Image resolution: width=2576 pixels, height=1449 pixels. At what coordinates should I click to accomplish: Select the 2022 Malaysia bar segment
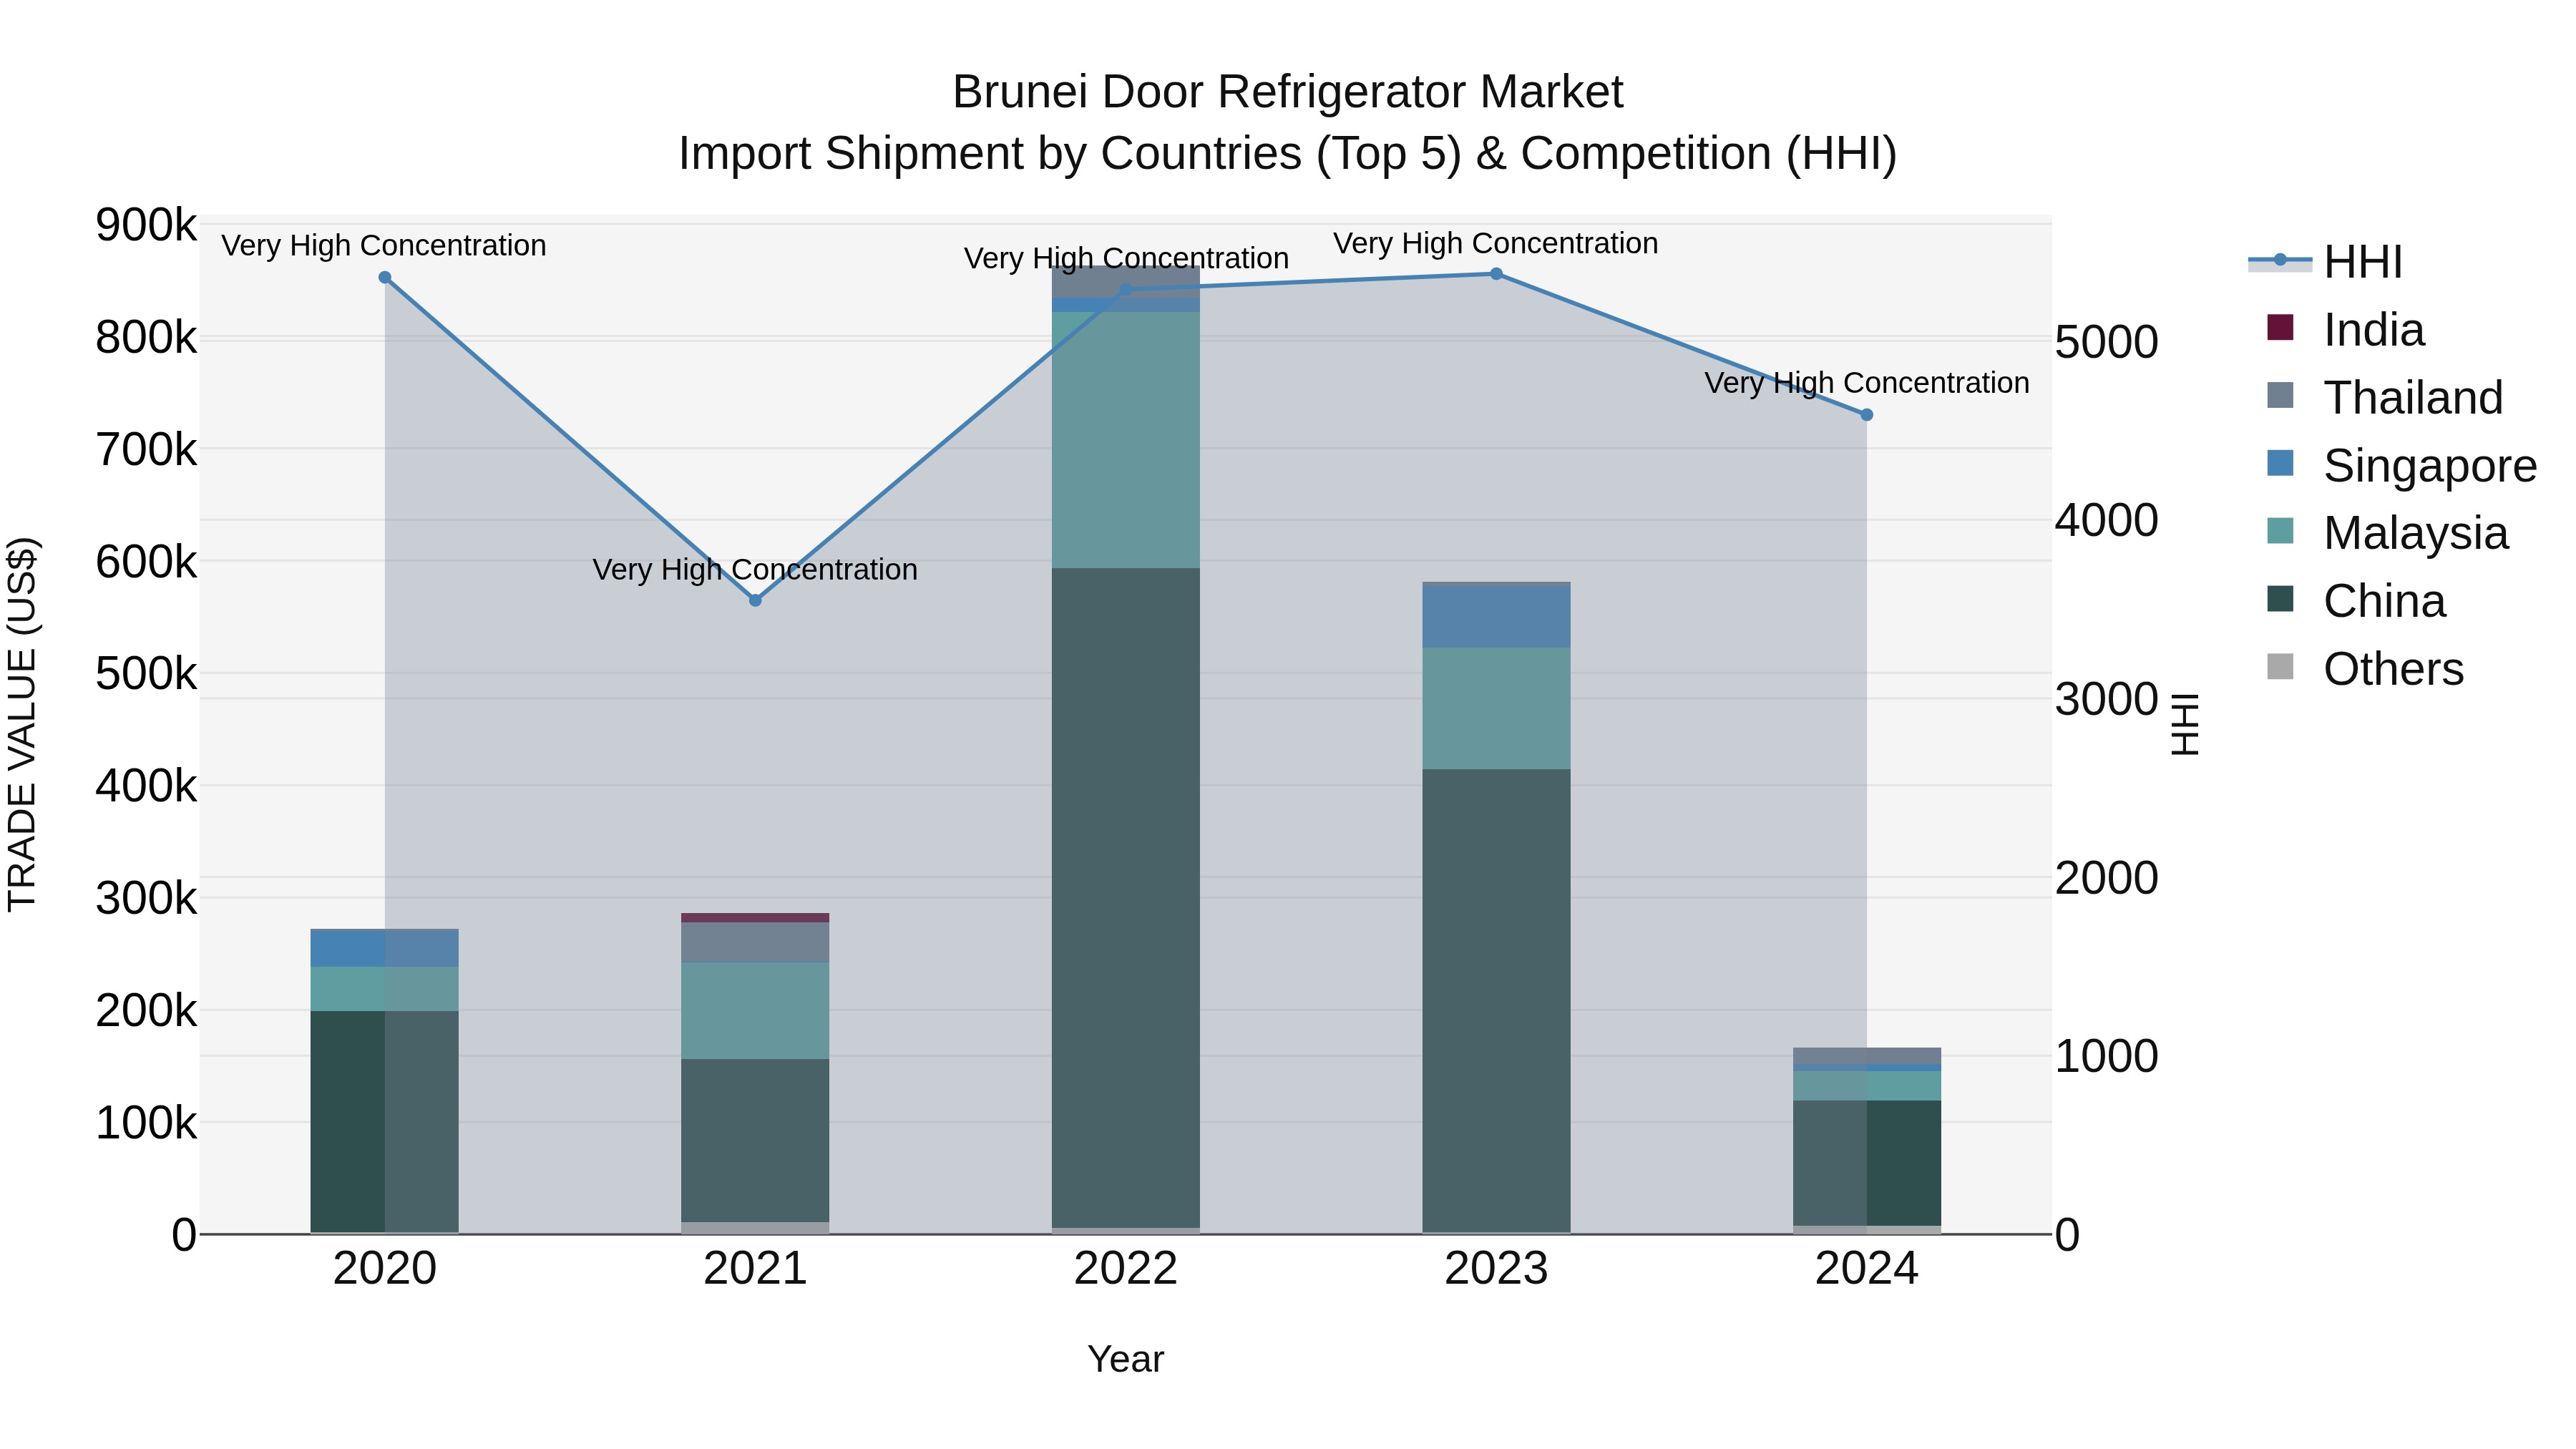pos(1126,440)
